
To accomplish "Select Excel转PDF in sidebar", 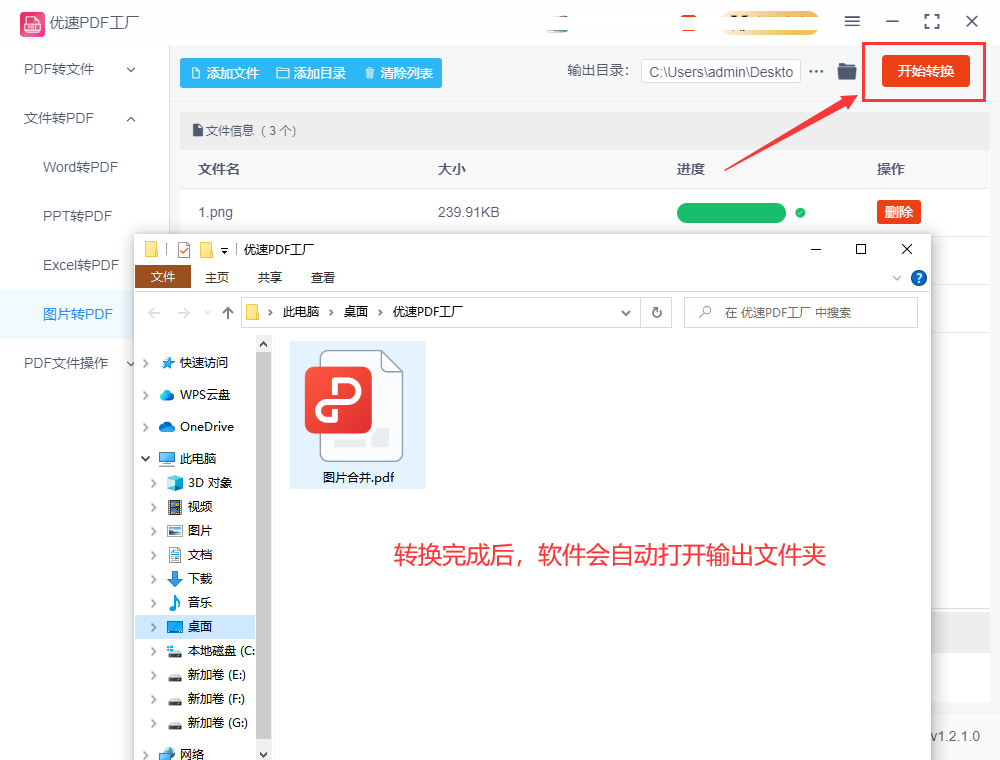I will (x=81, y=265).
